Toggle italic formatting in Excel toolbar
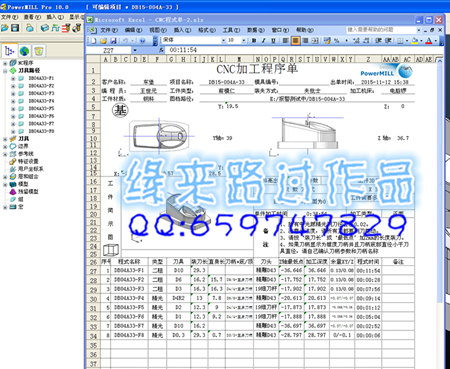Image resolution: width=450 pixels, height=369 pixels. [264, 41]
